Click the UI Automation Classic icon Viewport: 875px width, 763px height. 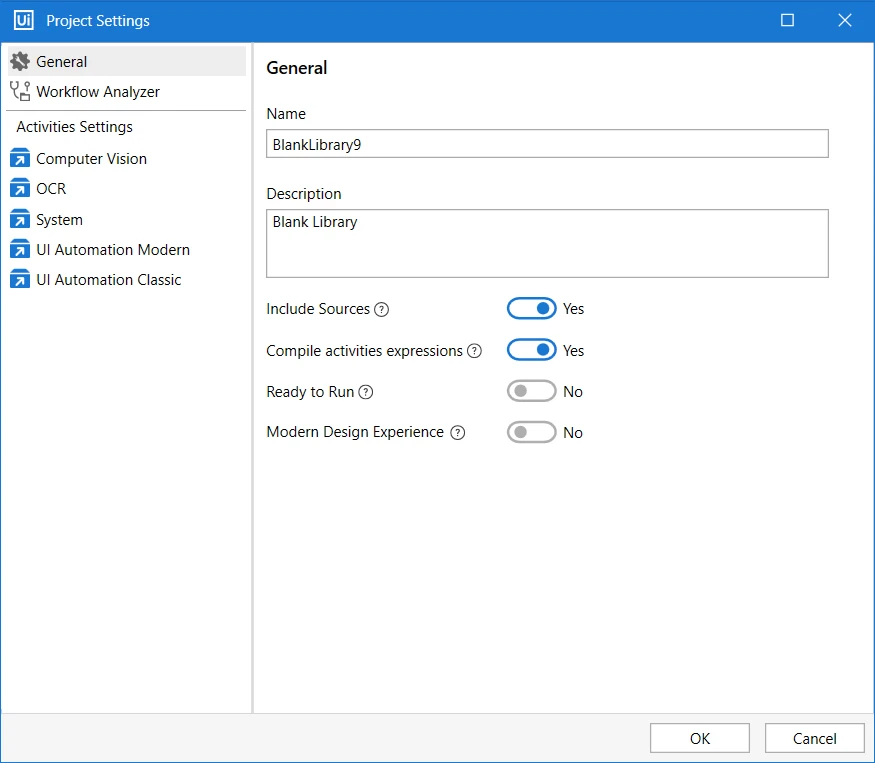(20, 280)
